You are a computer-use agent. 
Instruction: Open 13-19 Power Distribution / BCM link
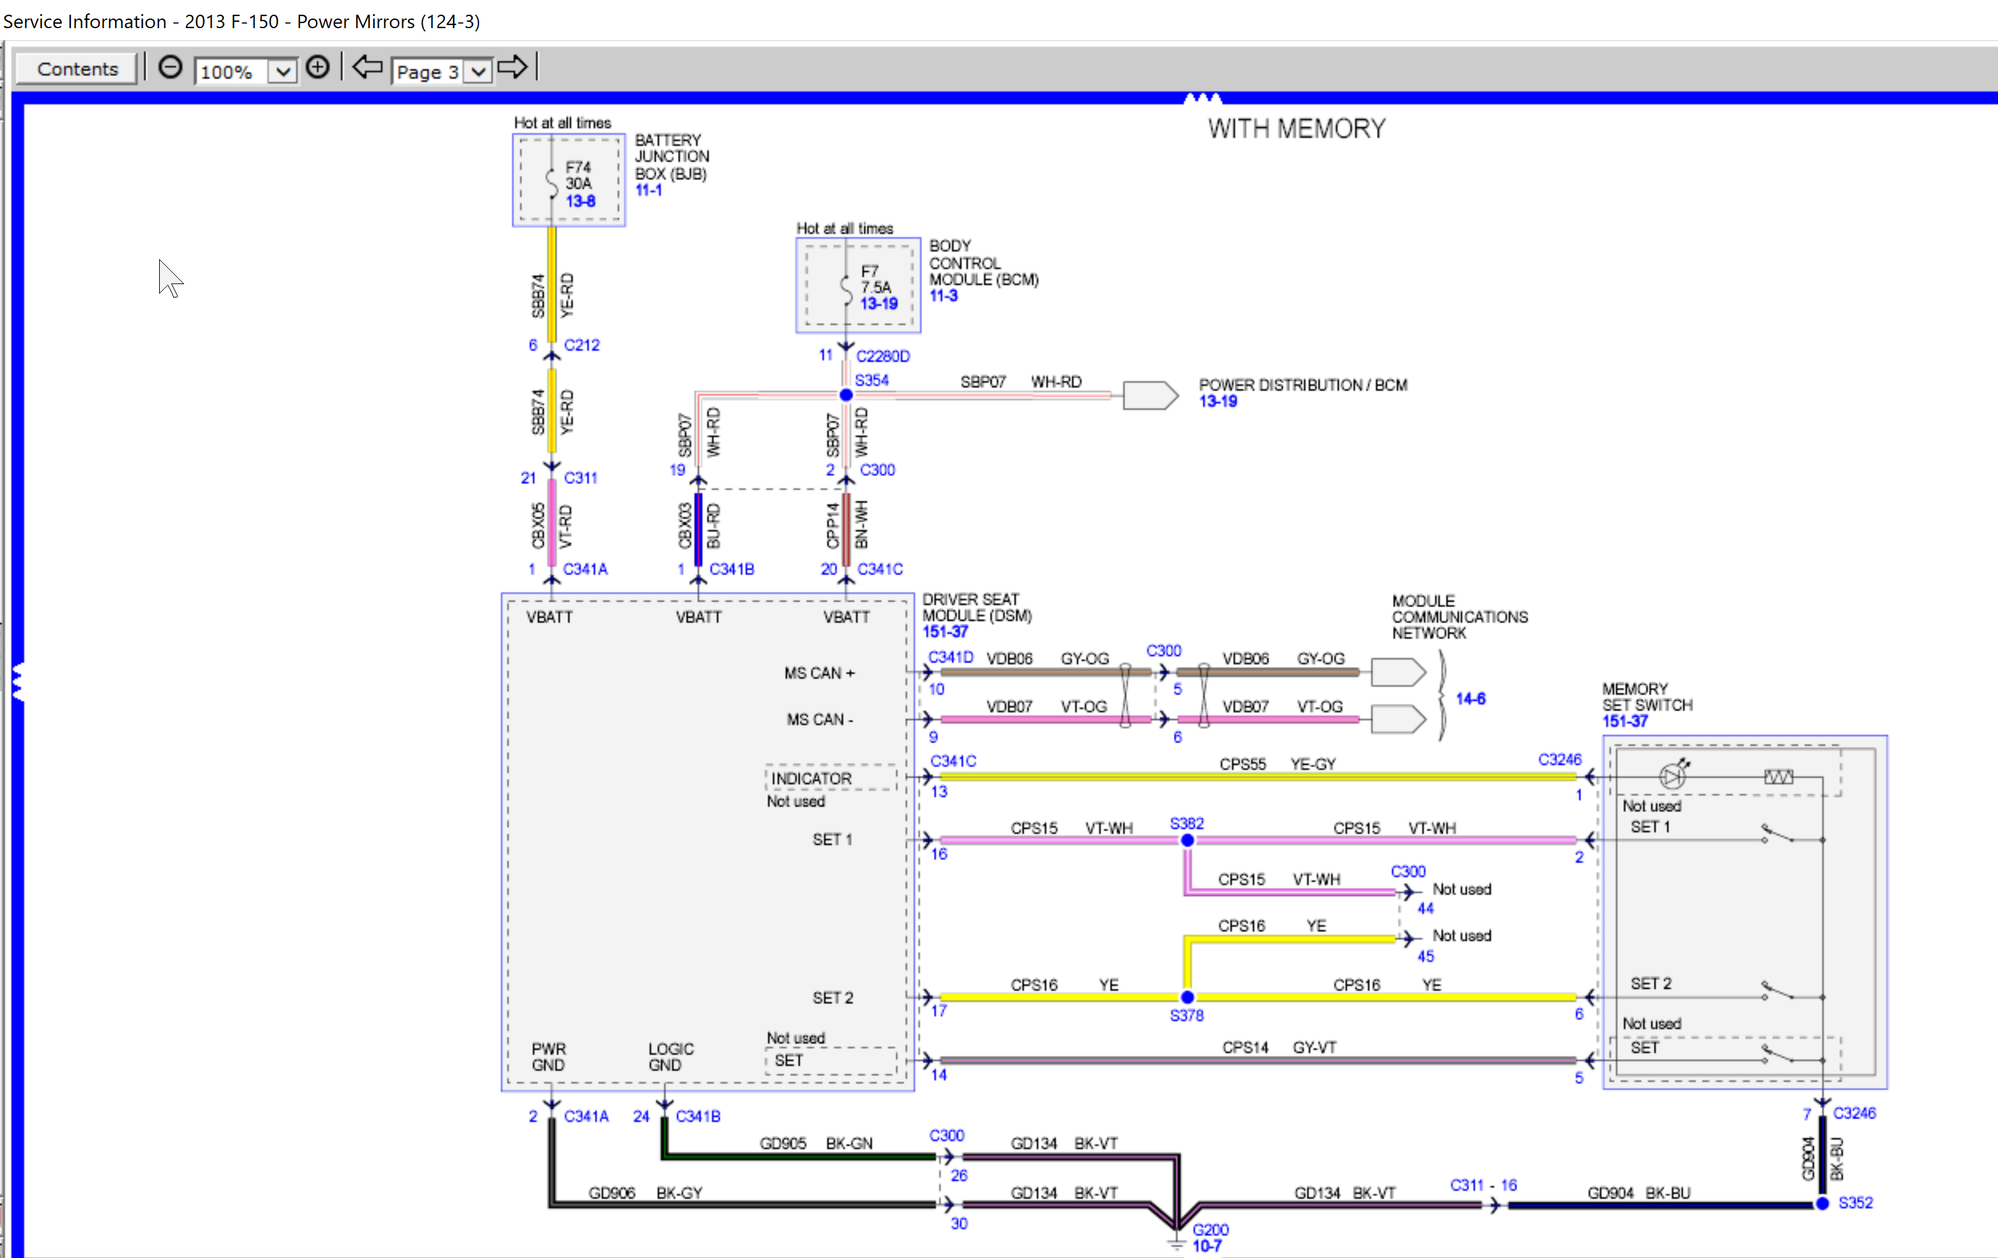(x=1218, y=401)
